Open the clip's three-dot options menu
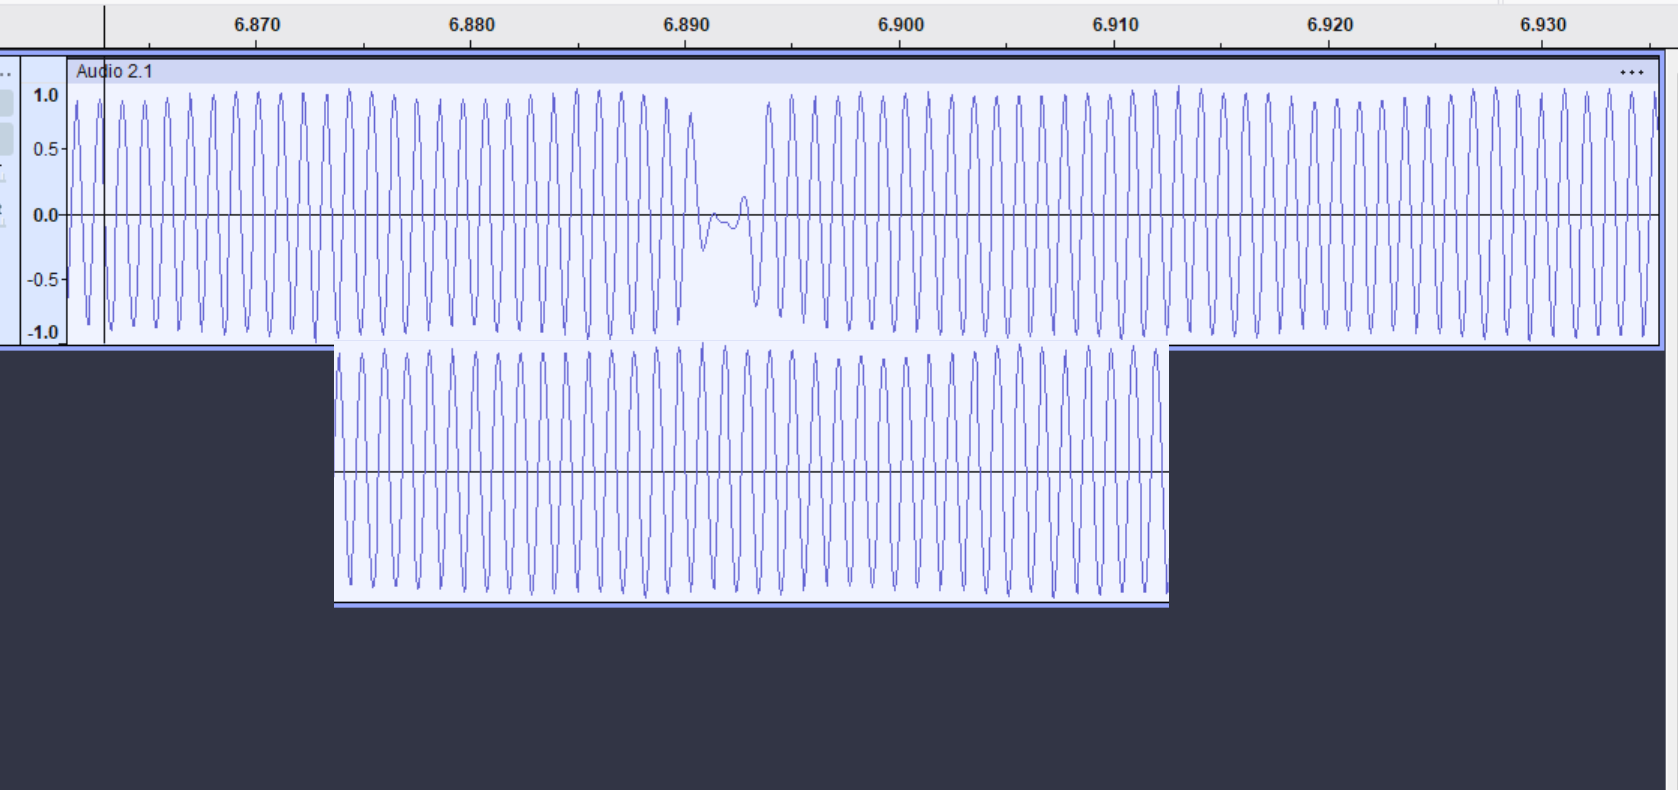 pos(1631,72)
